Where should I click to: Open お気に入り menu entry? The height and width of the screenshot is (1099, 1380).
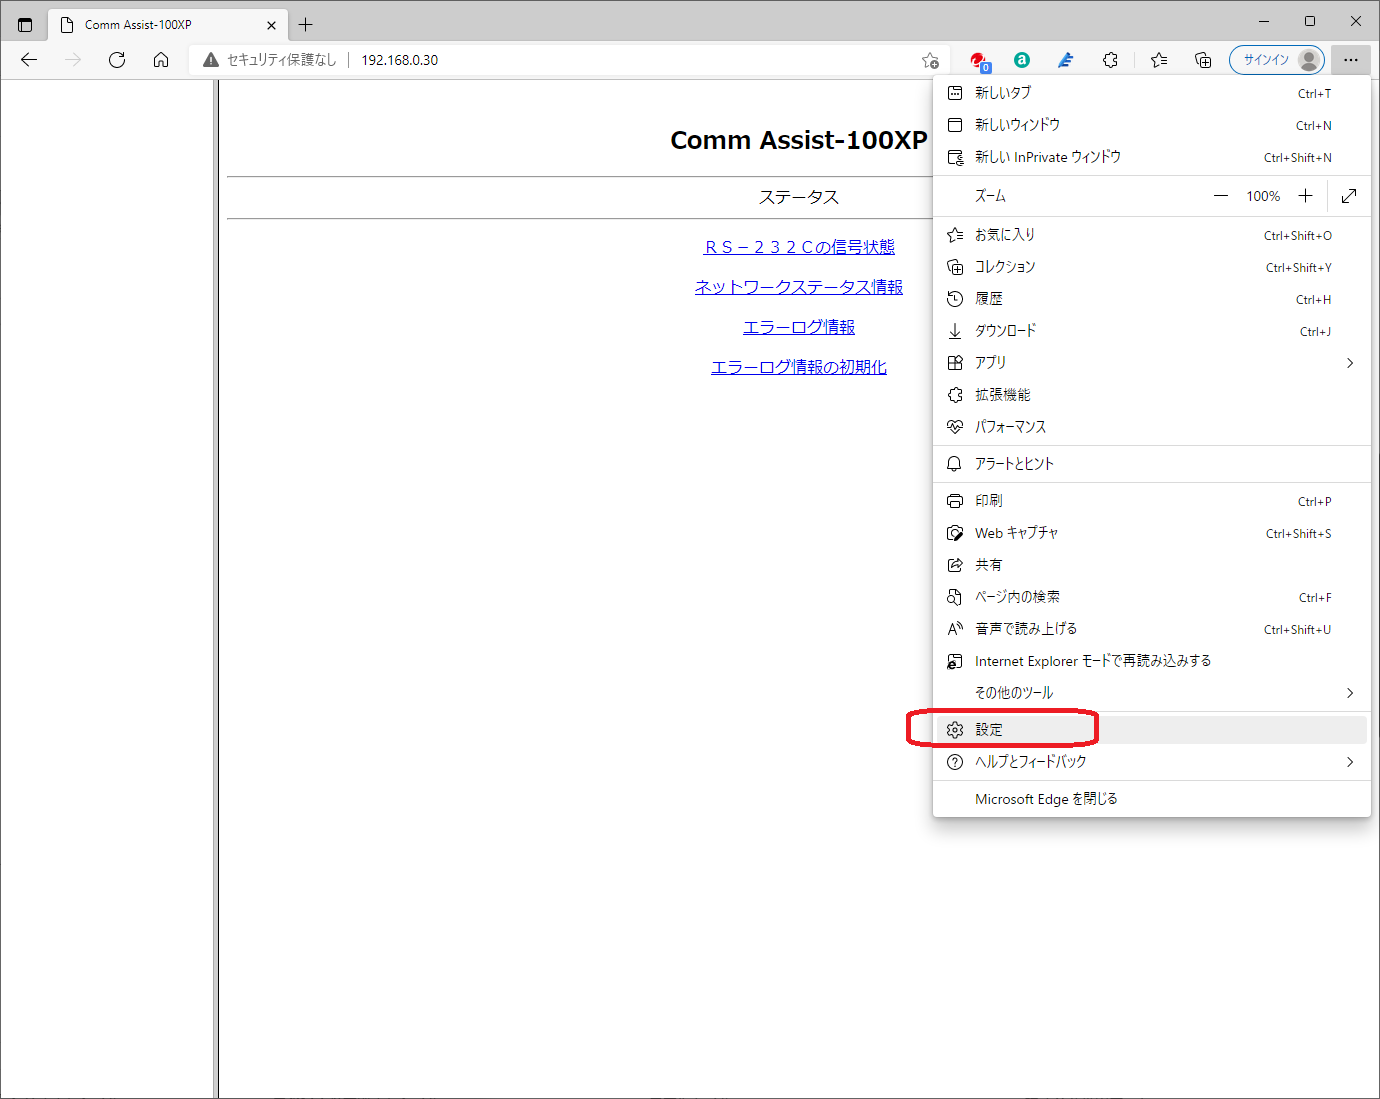(1151, 235)
